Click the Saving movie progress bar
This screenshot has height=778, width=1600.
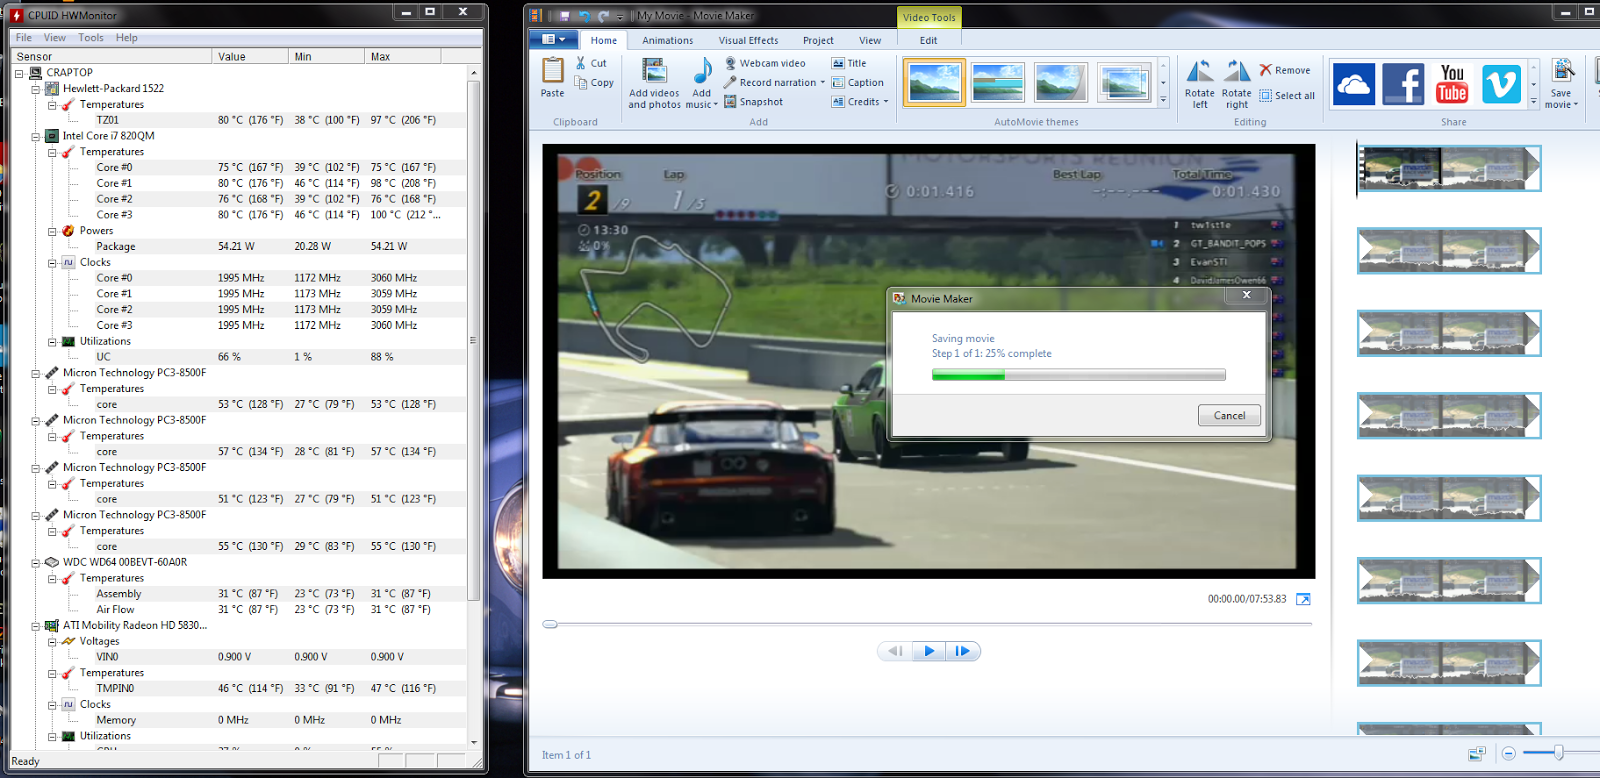[x=1078, y=375]
